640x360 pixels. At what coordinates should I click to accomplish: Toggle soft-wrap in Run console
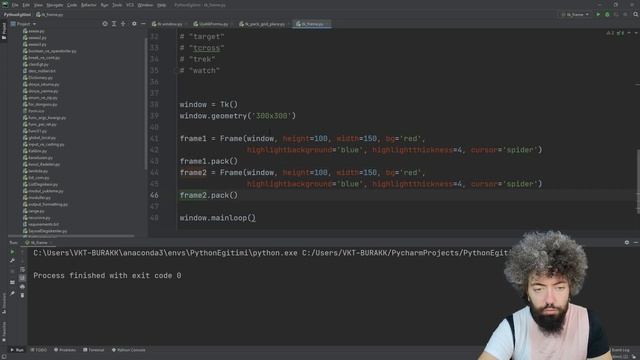(x=22, y=269)
